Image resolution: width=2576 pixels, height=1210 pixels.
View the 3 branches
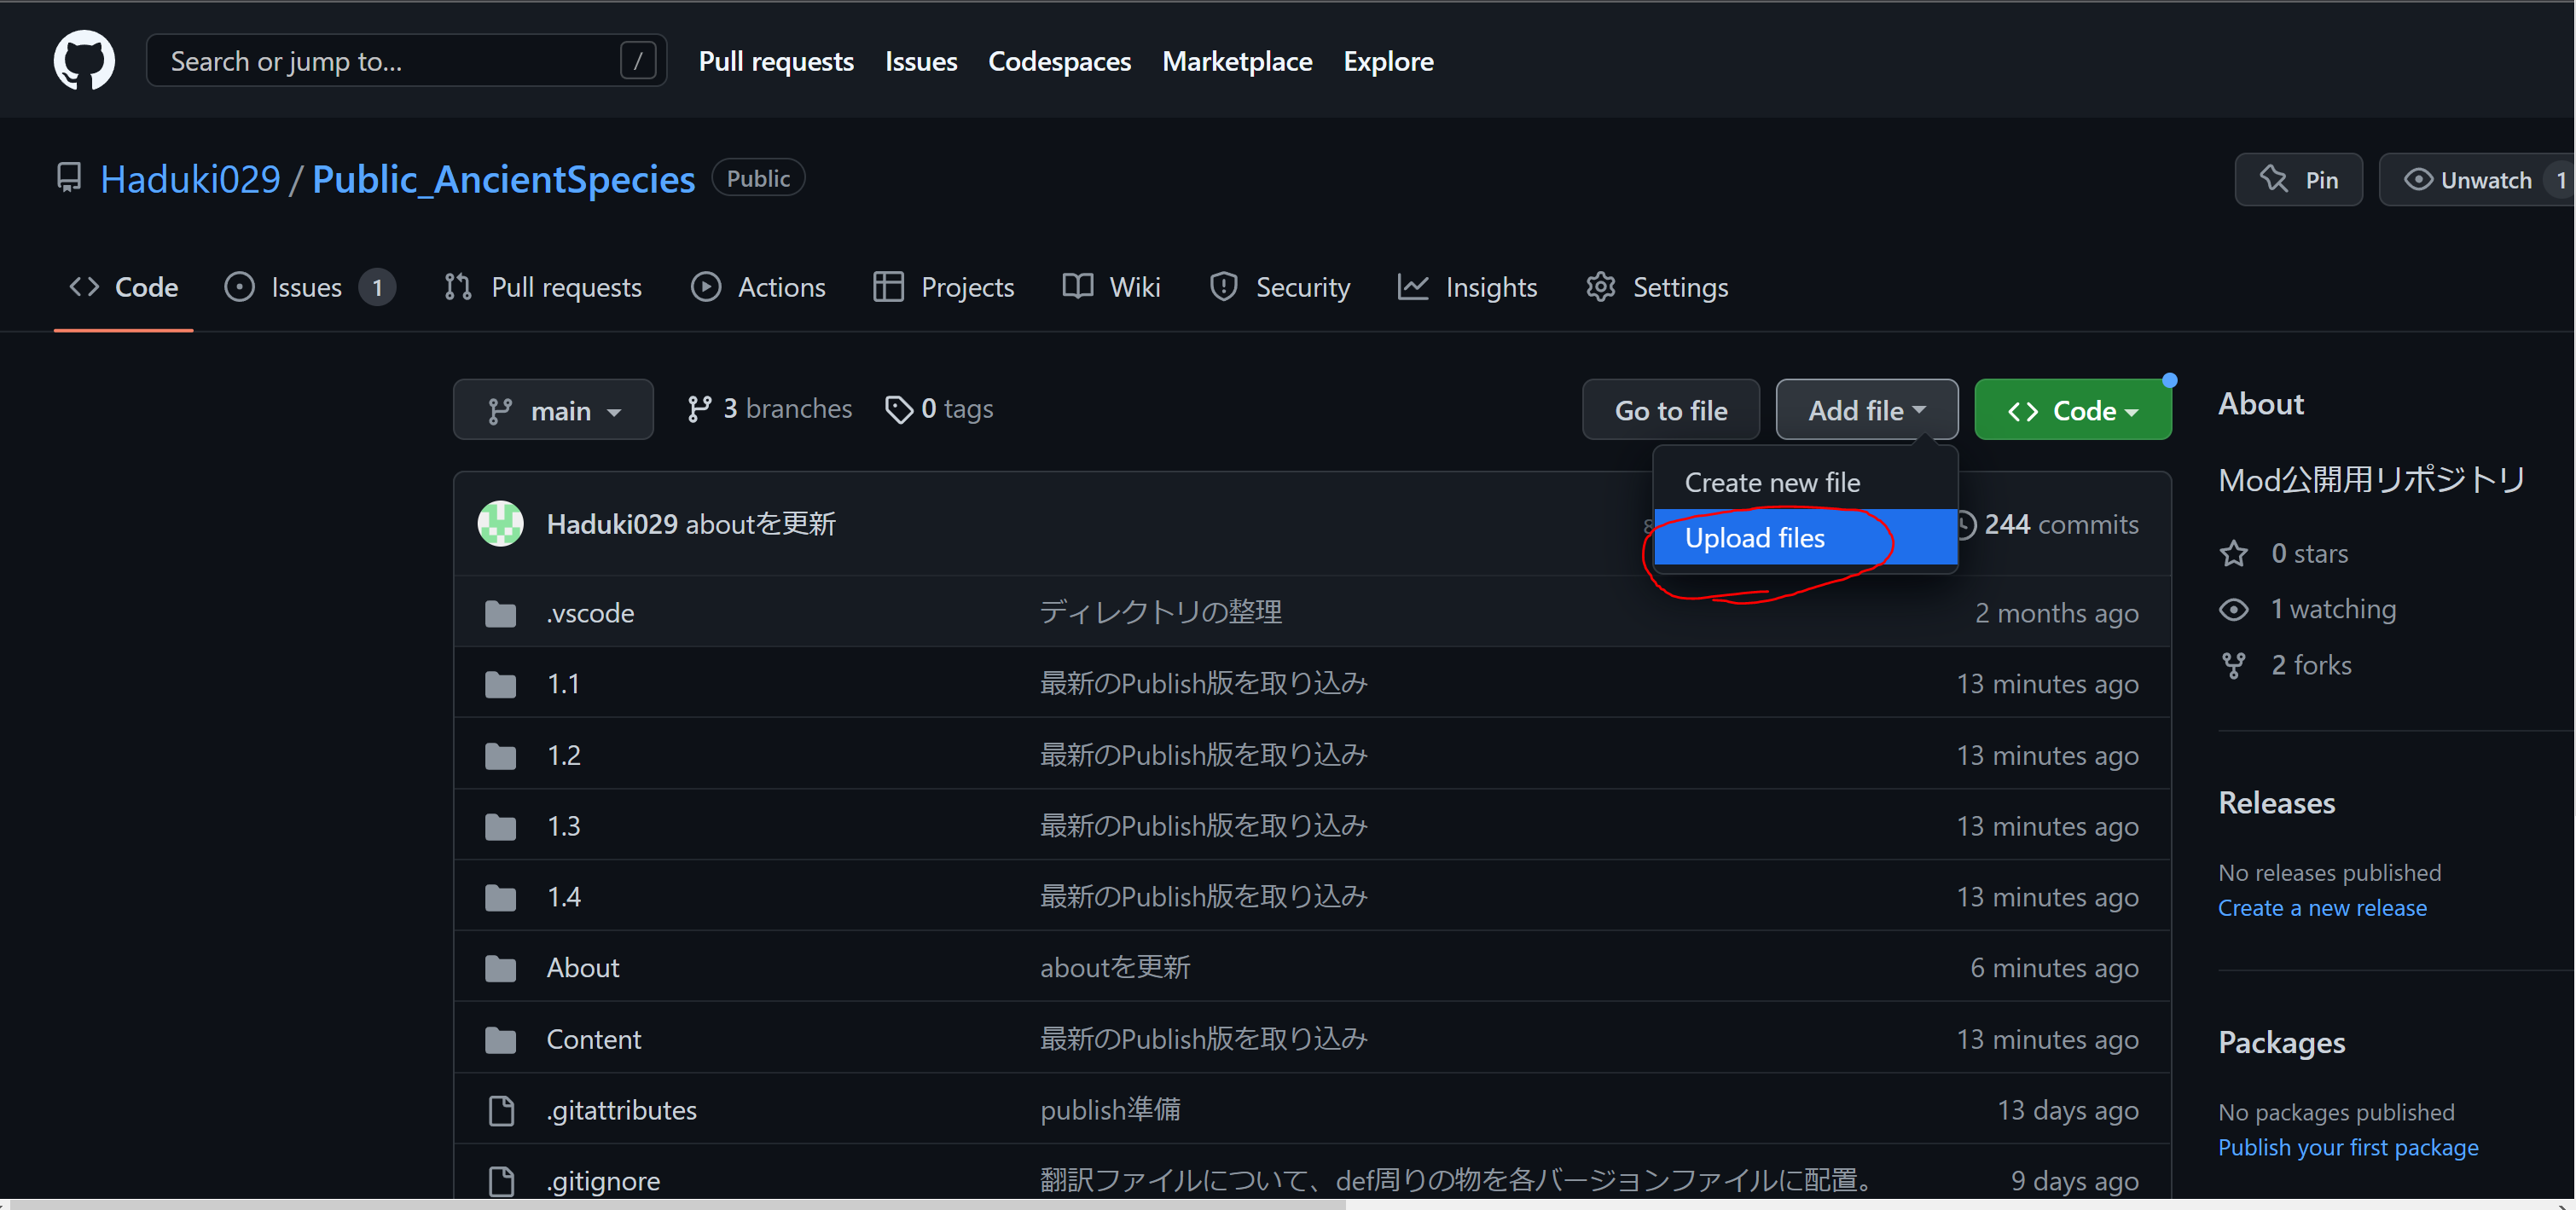point(769,409)
